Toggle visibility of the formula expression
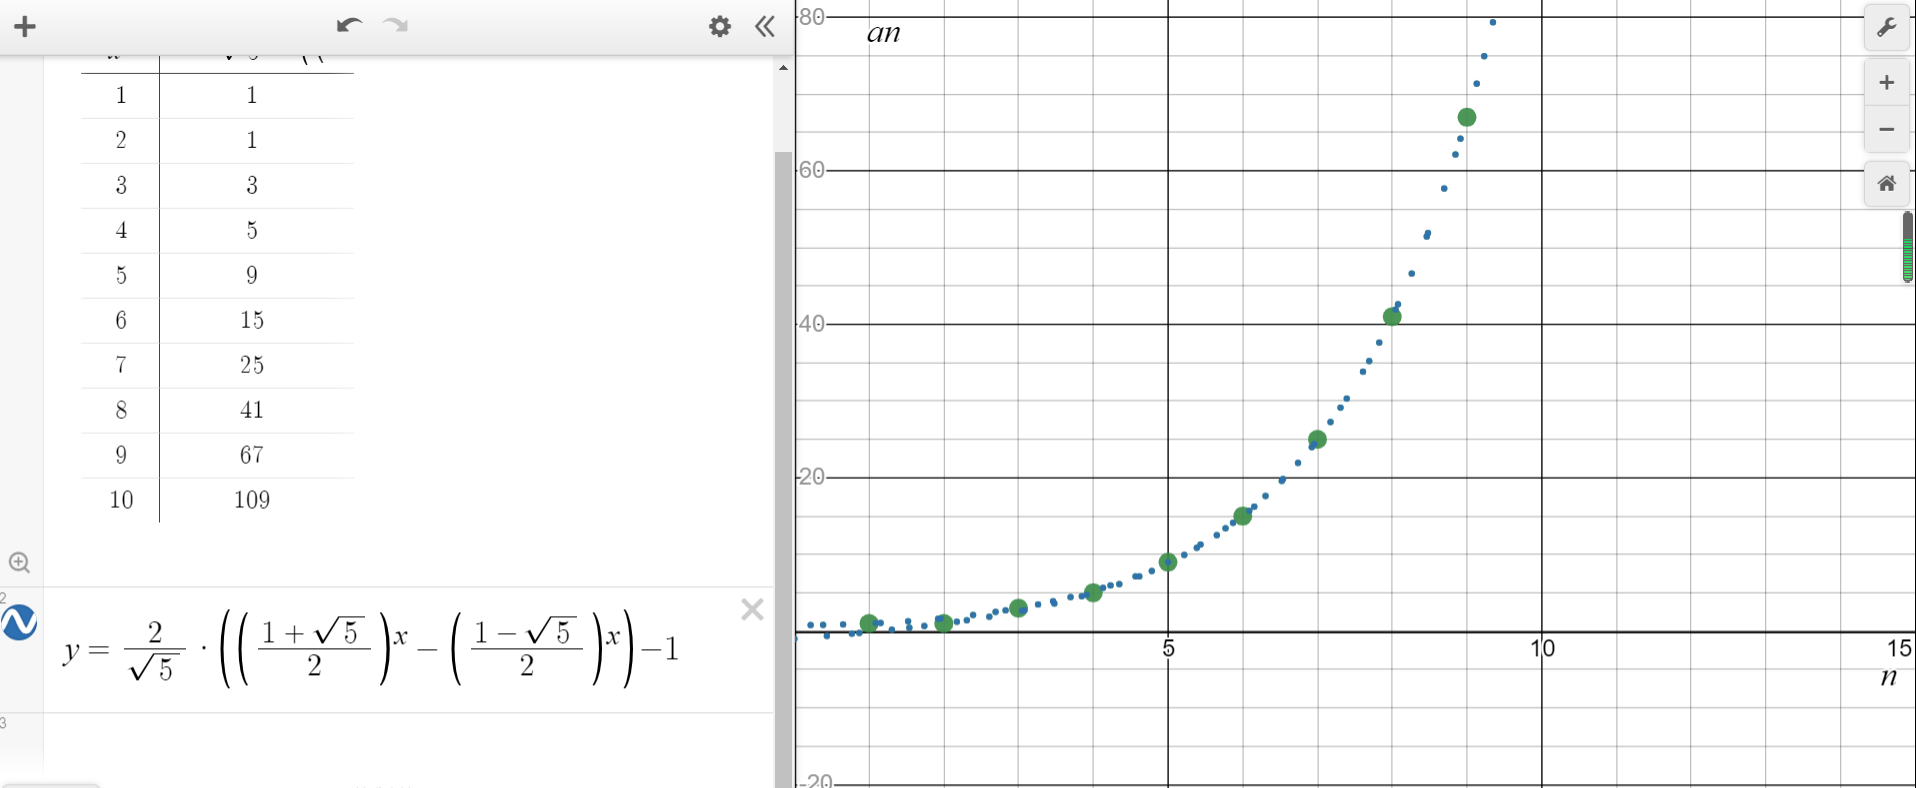Image resolution: width=1916 pixels, height=788 pixels. click(19, 622)
